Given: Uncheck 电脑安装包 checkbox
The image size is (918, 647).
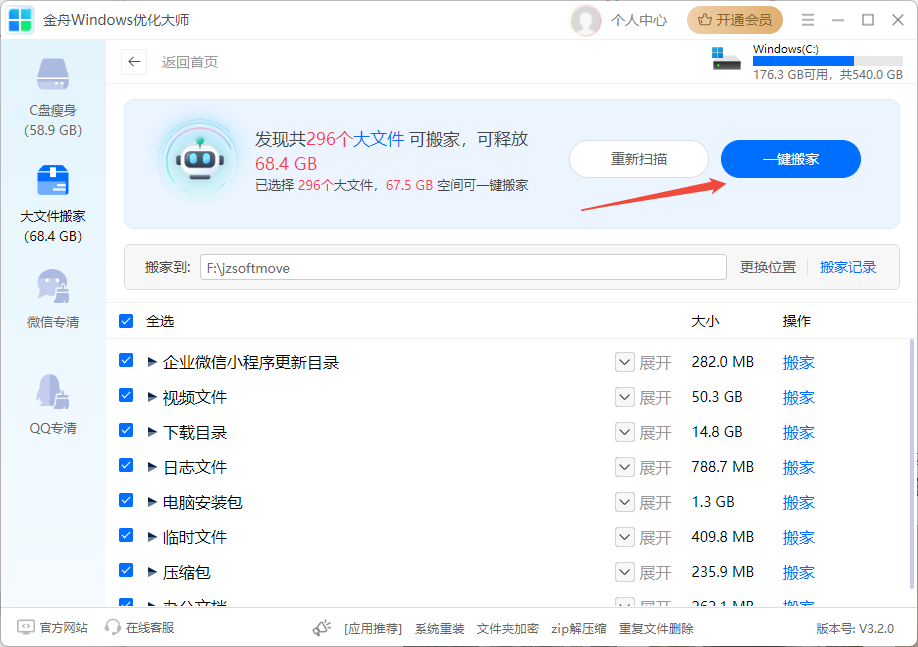Looking at the screenshot, I should click(126, 500).
